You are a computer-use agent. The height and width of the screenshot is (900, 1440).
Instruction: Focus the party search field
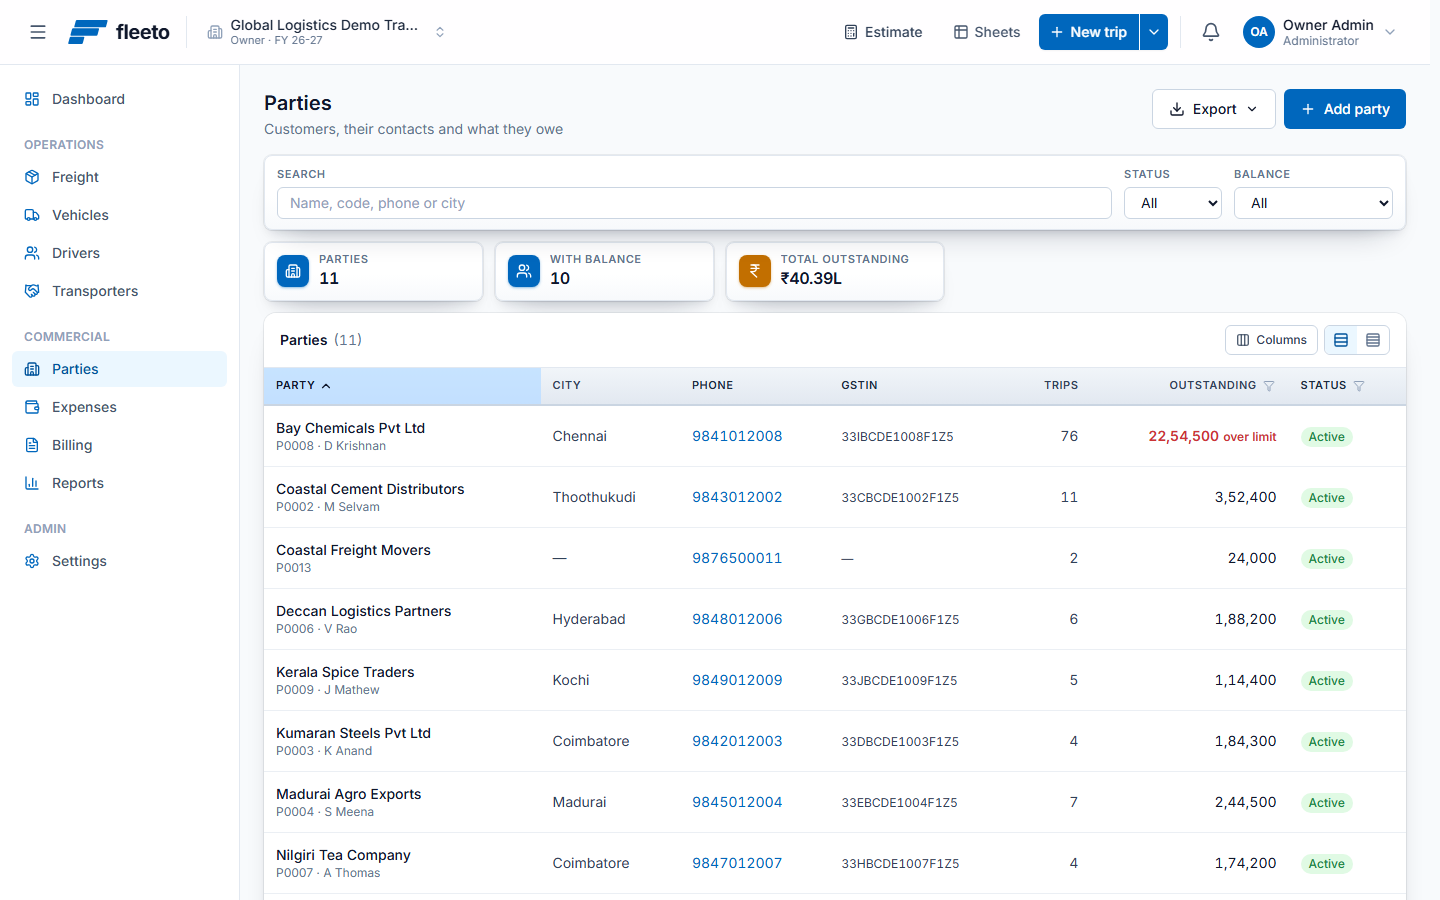pos(694,203)
